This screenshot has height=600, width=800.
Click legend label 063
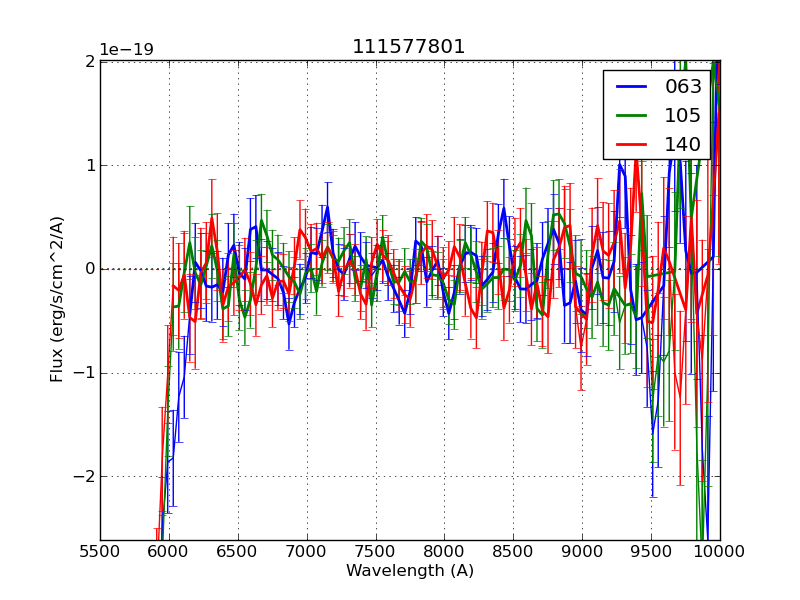pos(683,87)
